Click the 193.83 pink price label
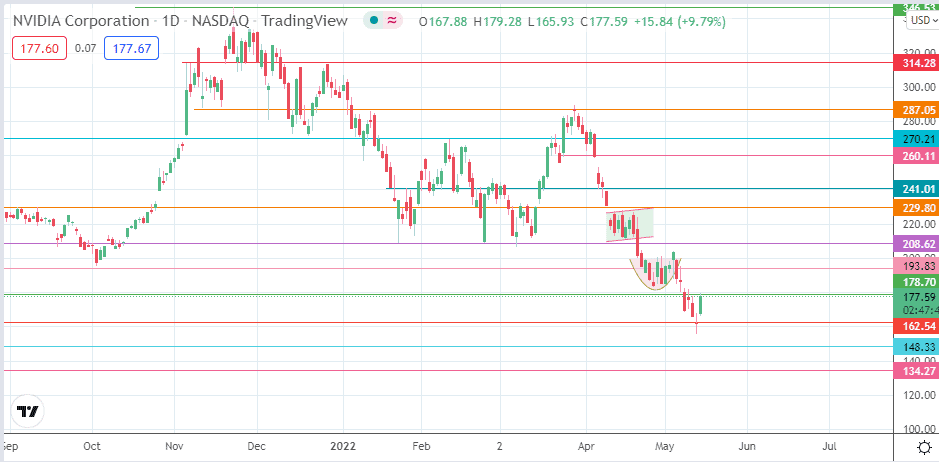The width and height of the screenshot is (939, 462). coord(915,265)
